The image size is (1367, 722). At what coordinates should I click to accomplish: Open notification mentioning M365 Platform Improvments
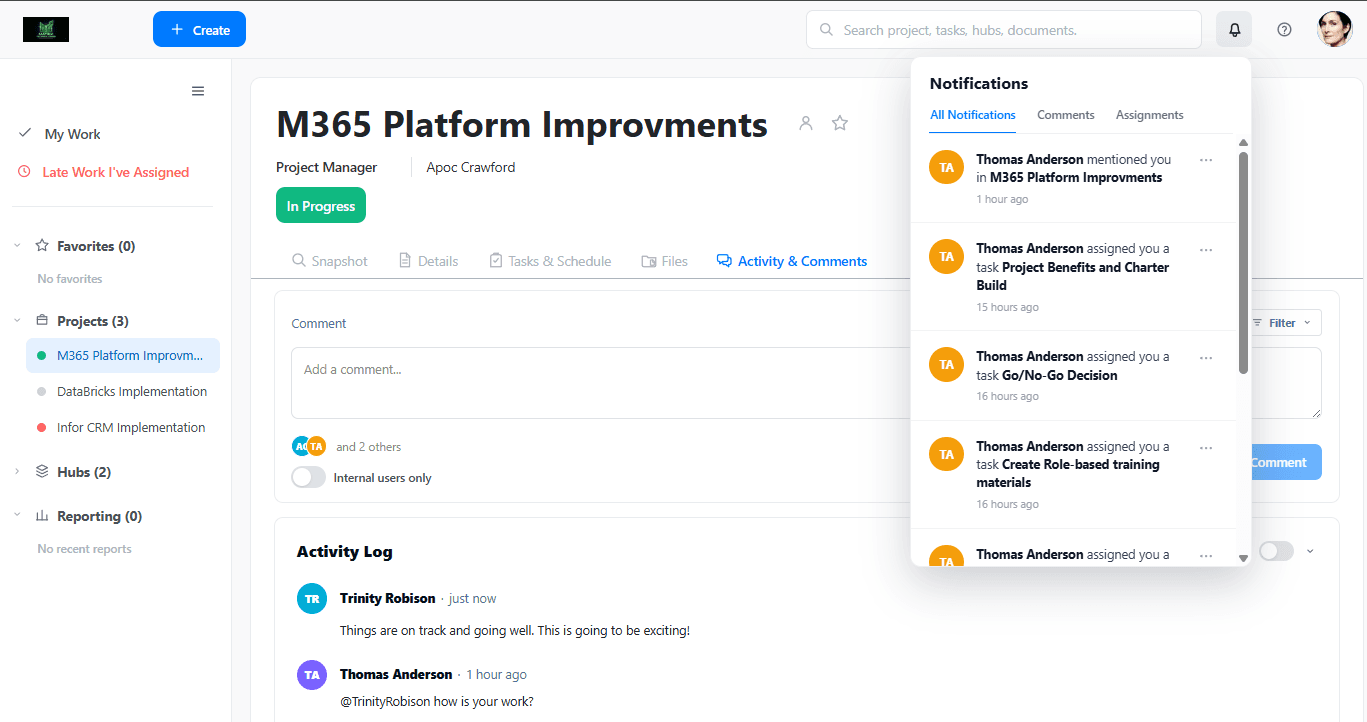tap(1074, 177)
